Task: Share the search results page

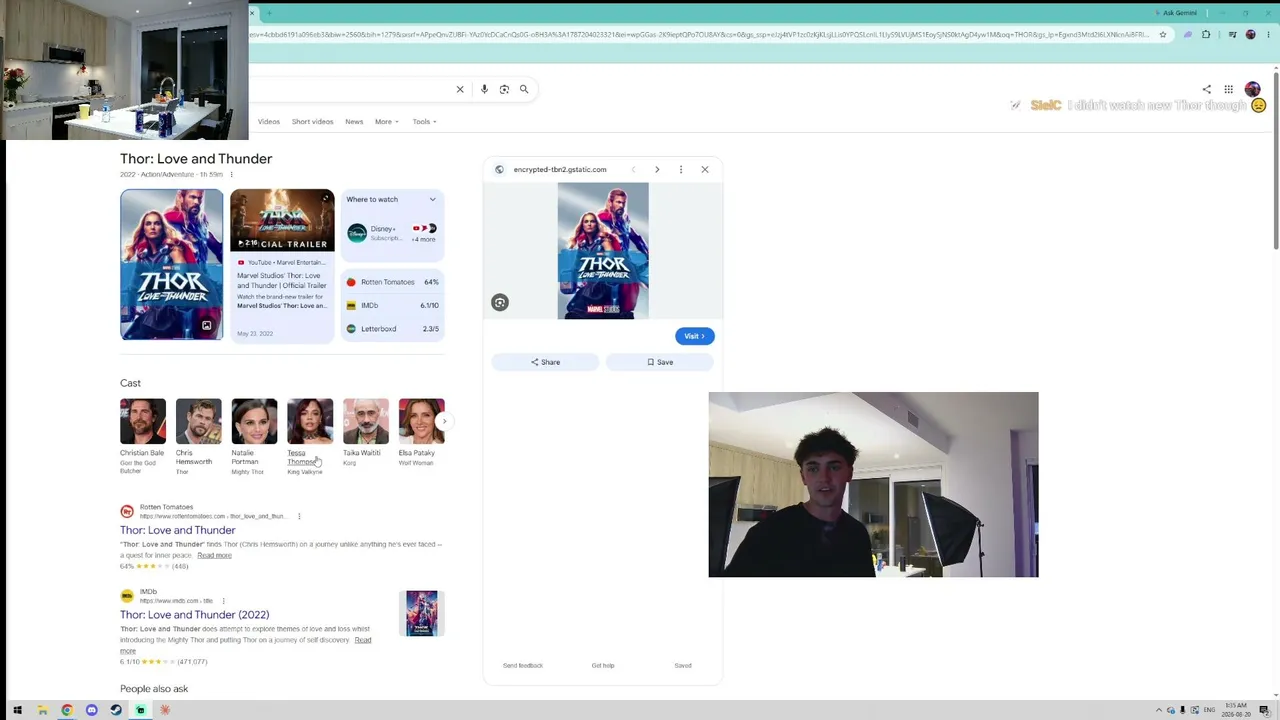Action: [1206, 89]
